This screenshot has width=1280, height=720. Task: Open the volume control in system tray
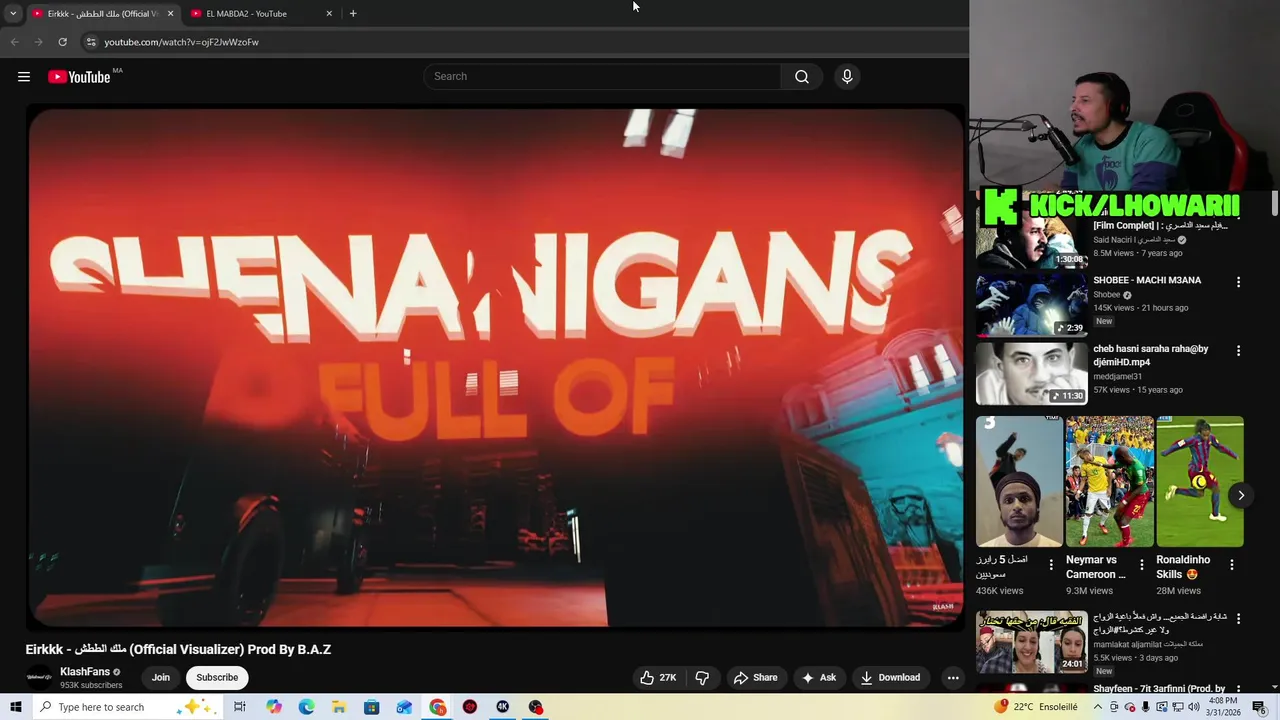tap(1194, 707)
